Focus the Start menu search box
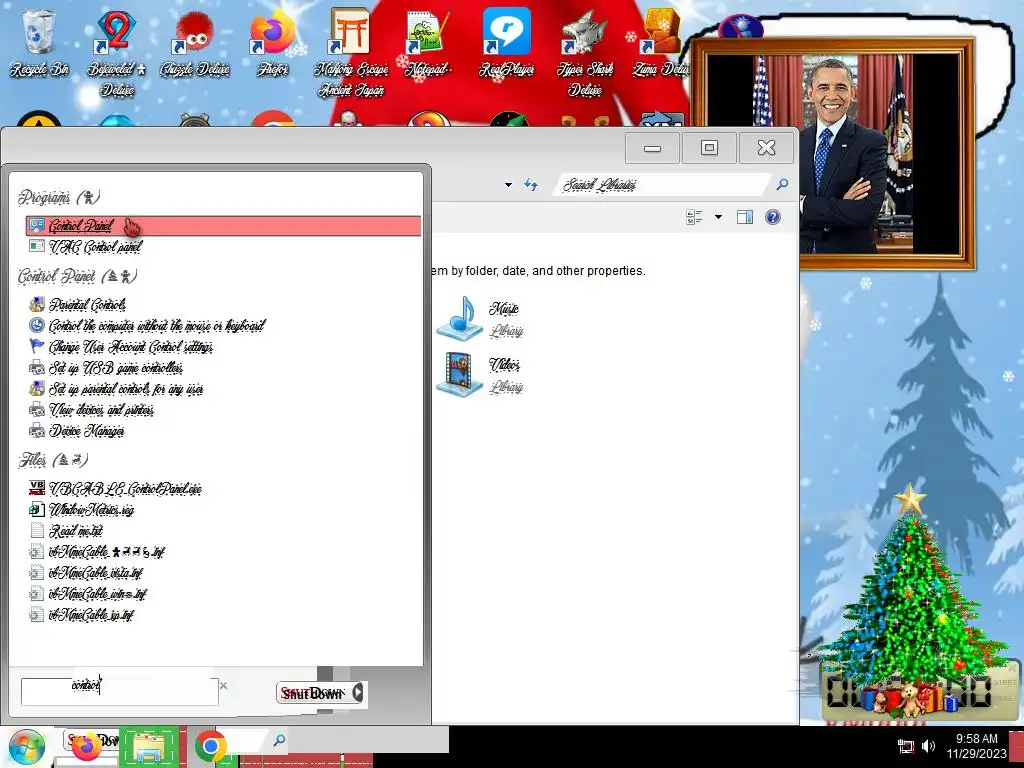 pos(120,692)
